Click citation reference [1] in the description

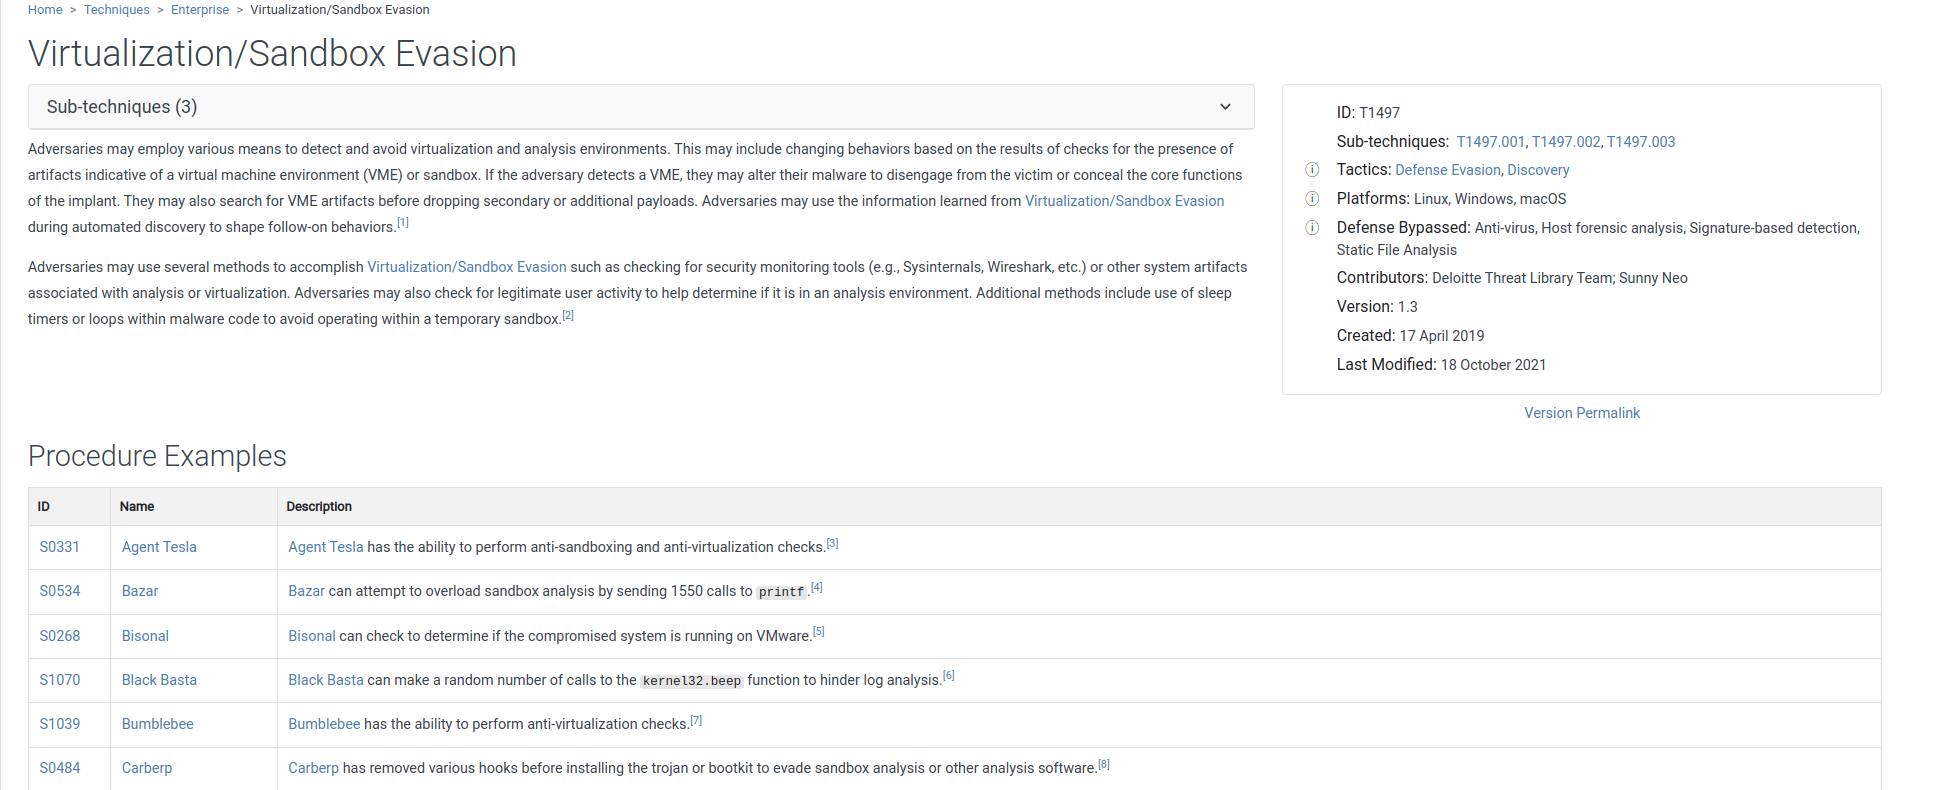(x=403, y=223)
